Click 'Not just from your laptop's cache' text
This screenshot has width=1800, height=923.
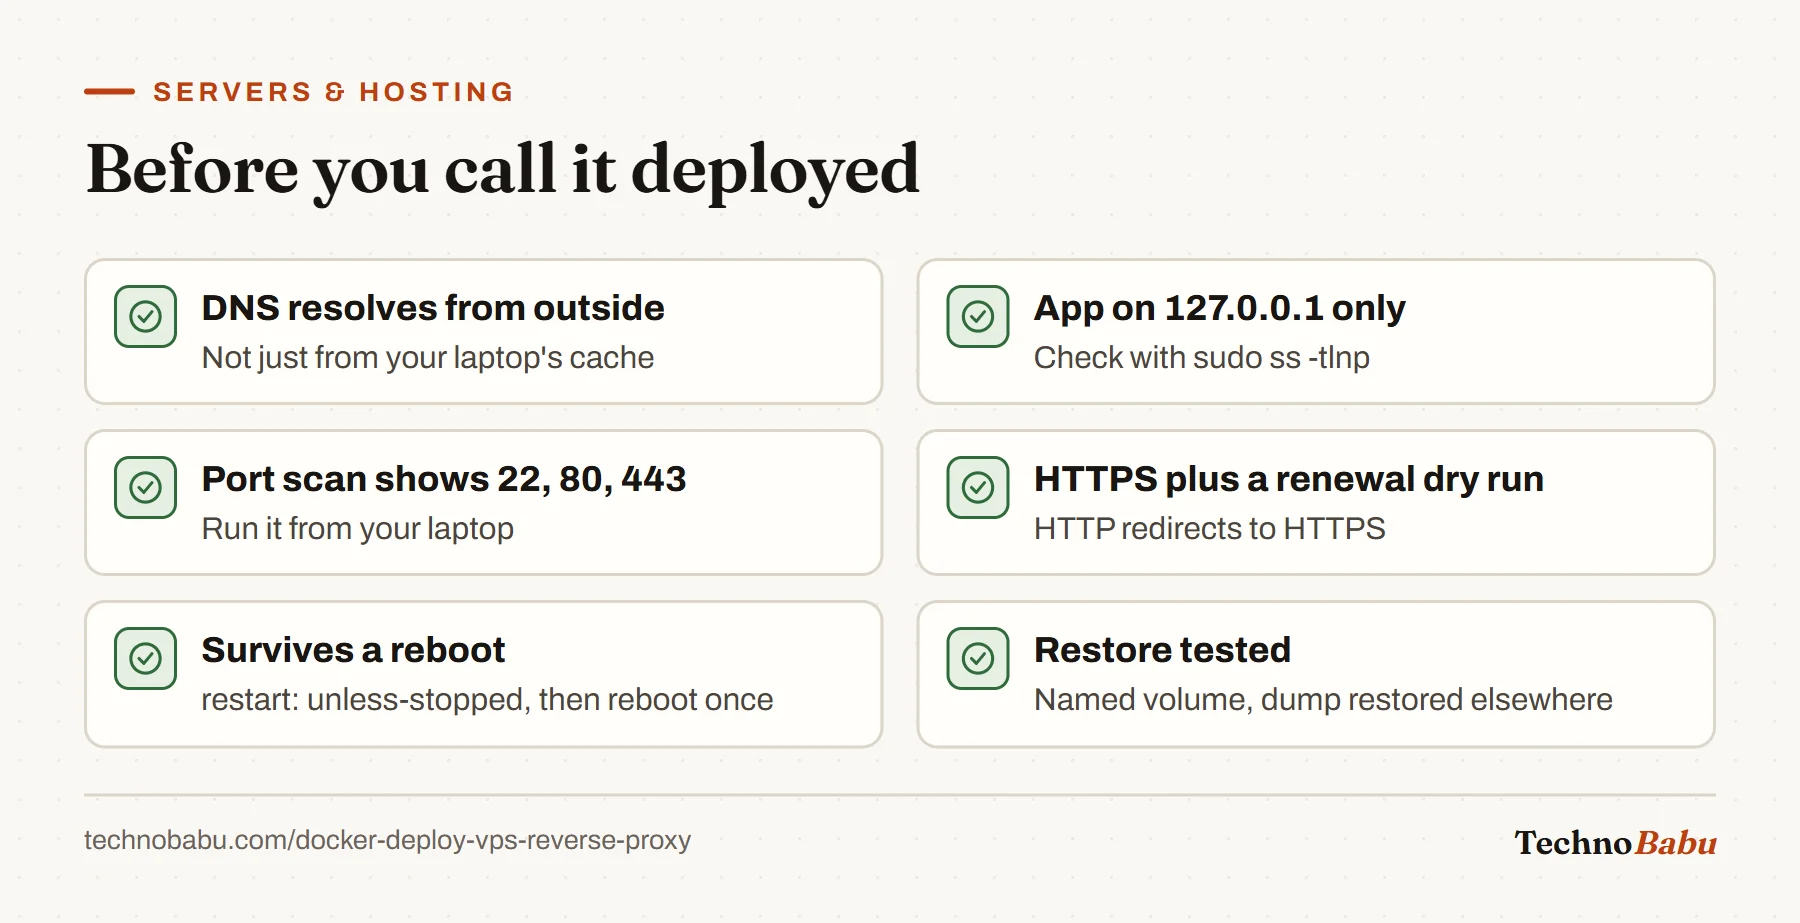click(x=428, y=358)
